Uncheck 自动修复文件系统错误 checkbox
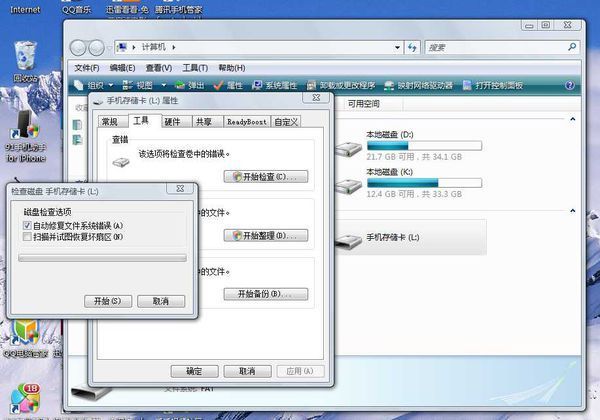 click(27, 226)
